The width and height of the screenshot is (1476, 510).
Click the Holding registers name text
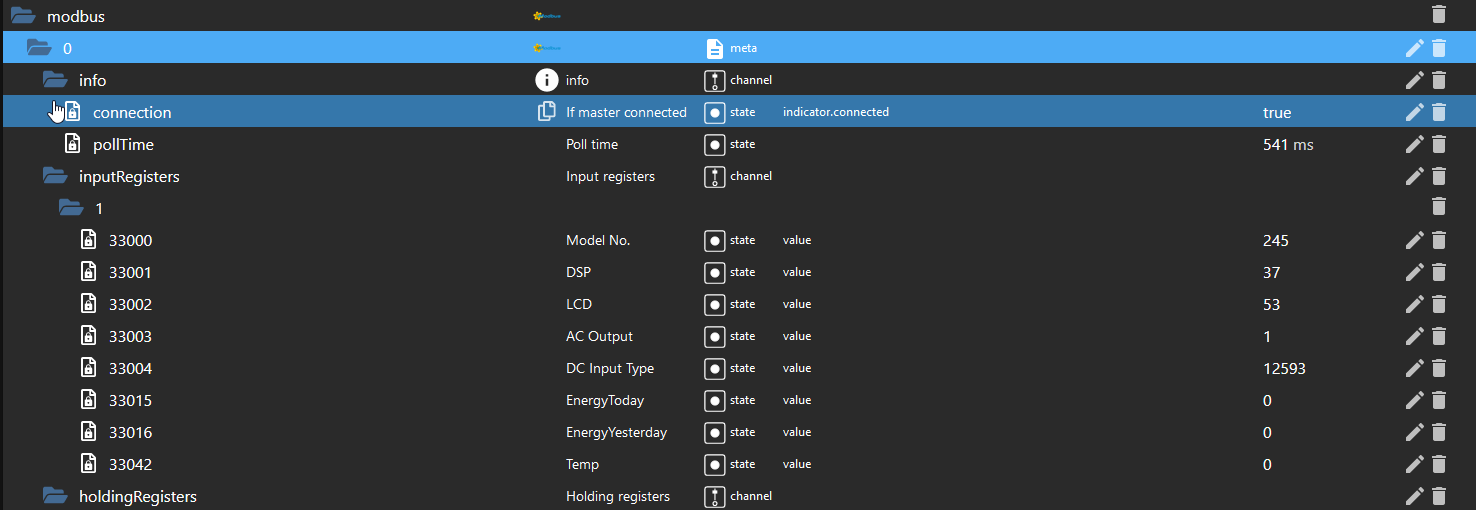click(618, 496)
